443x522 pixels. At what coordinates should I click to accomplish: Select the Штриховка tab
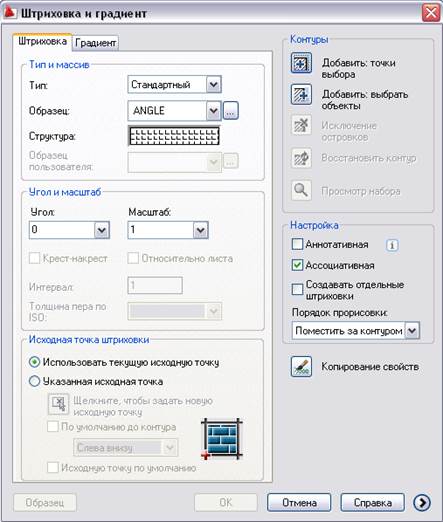(x=42, y=42)
